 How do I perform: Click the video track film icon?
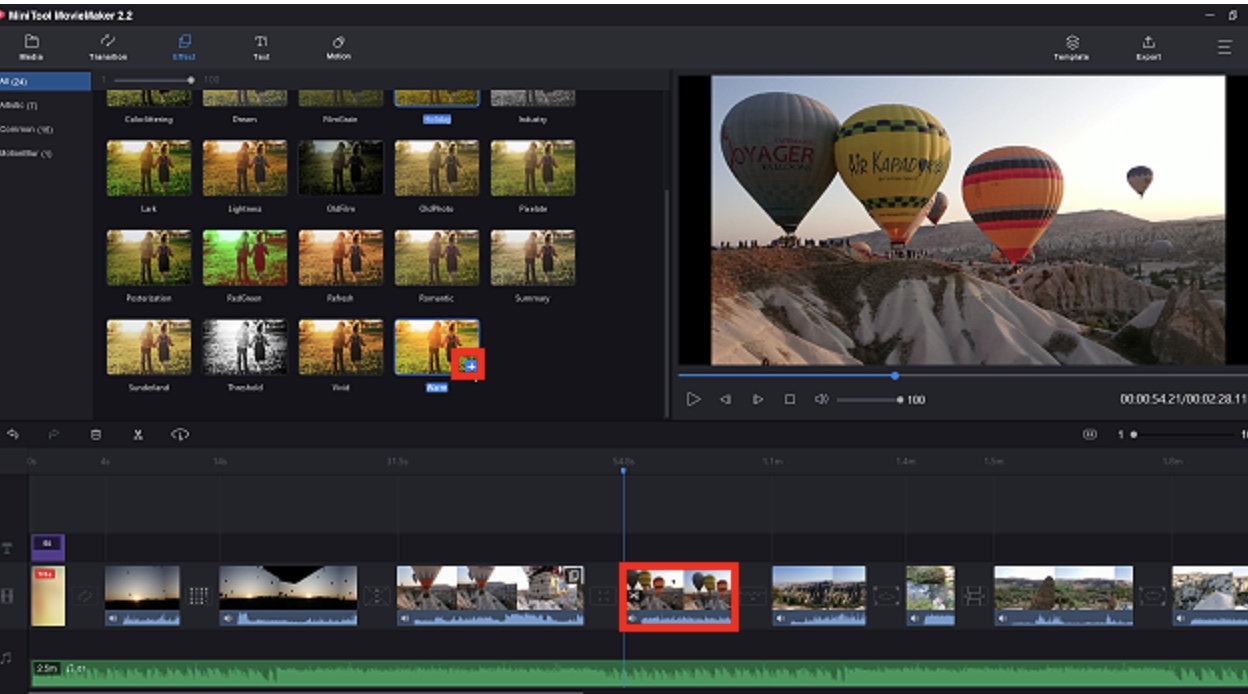point(7,595)
